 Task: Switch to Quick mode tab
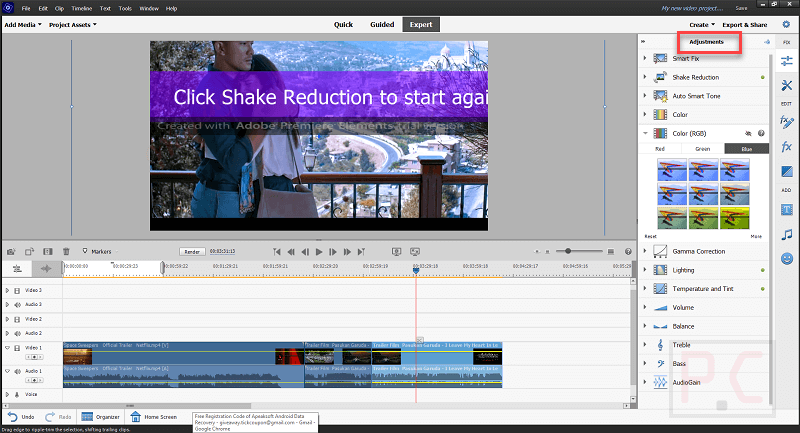(x=343, y=24)
